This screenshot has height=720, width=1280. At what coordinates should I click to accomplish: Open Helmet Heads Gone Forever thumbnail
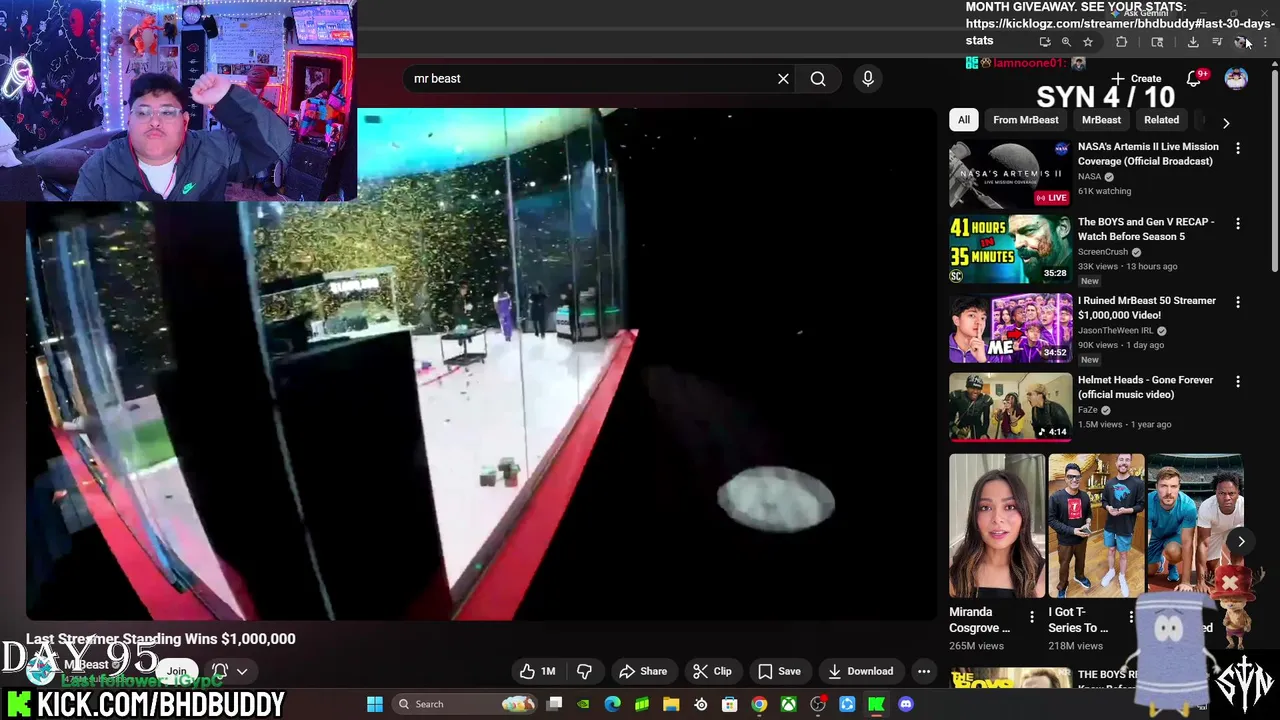point(1010,407)
